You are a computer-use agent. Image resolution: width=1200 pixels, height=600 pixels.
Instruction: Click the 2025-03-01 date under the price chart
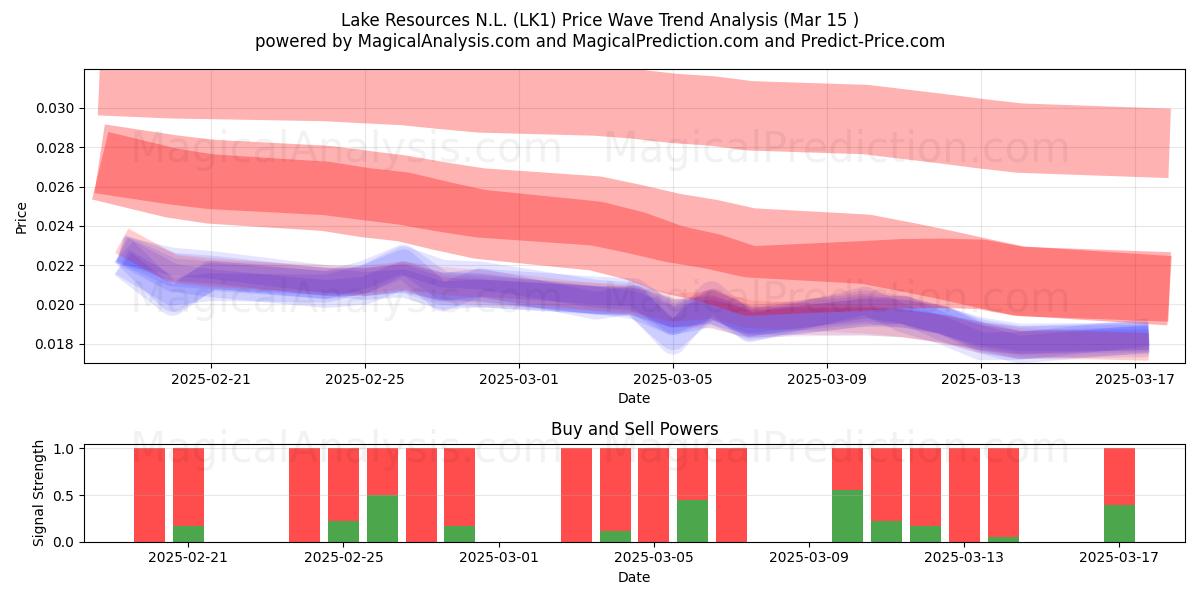pos(518,379)
